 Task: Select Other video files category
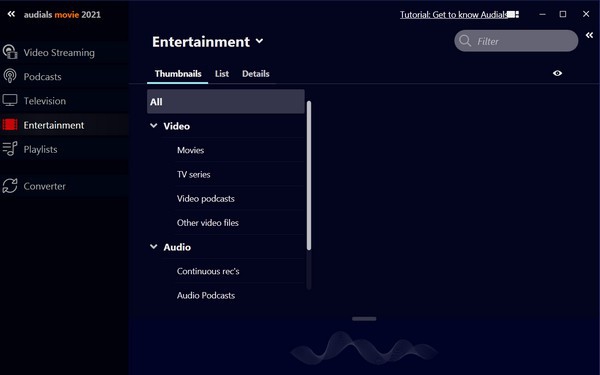click(x=208, y=223)
